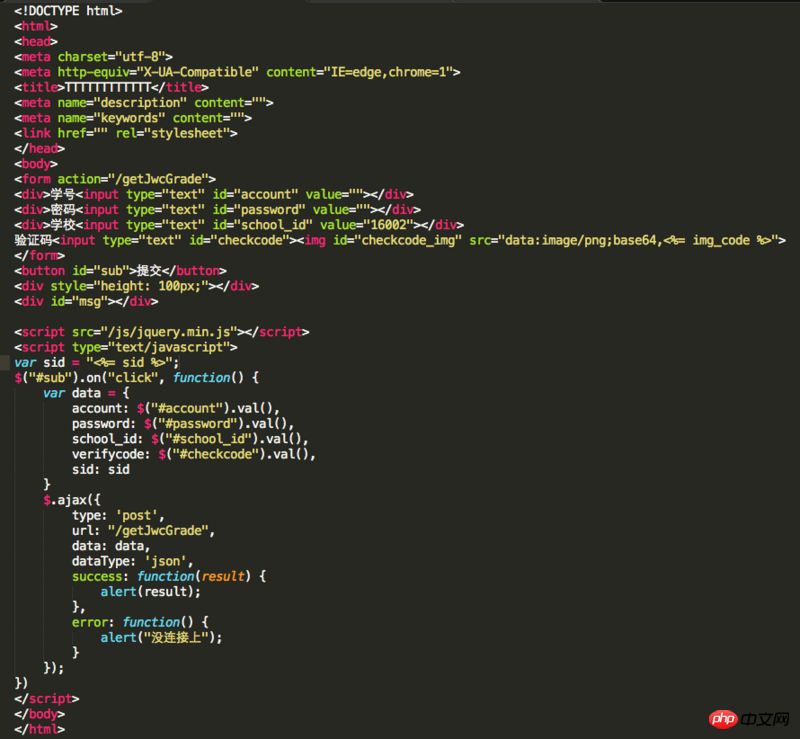Click the form action getJwcGrade line
The width and height of the screenshot is (800, 739).
pyautogui.click(x=115, y=179)
